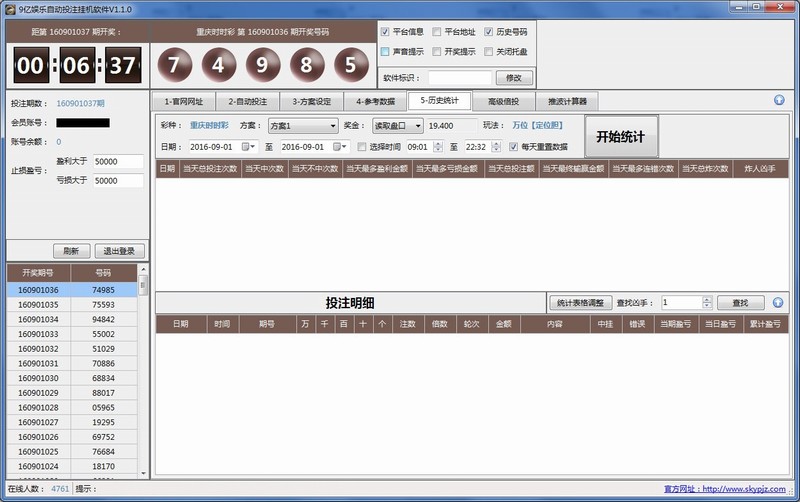Click the app icon in the title bar
800x502 pixels.
tap(9, 7)
